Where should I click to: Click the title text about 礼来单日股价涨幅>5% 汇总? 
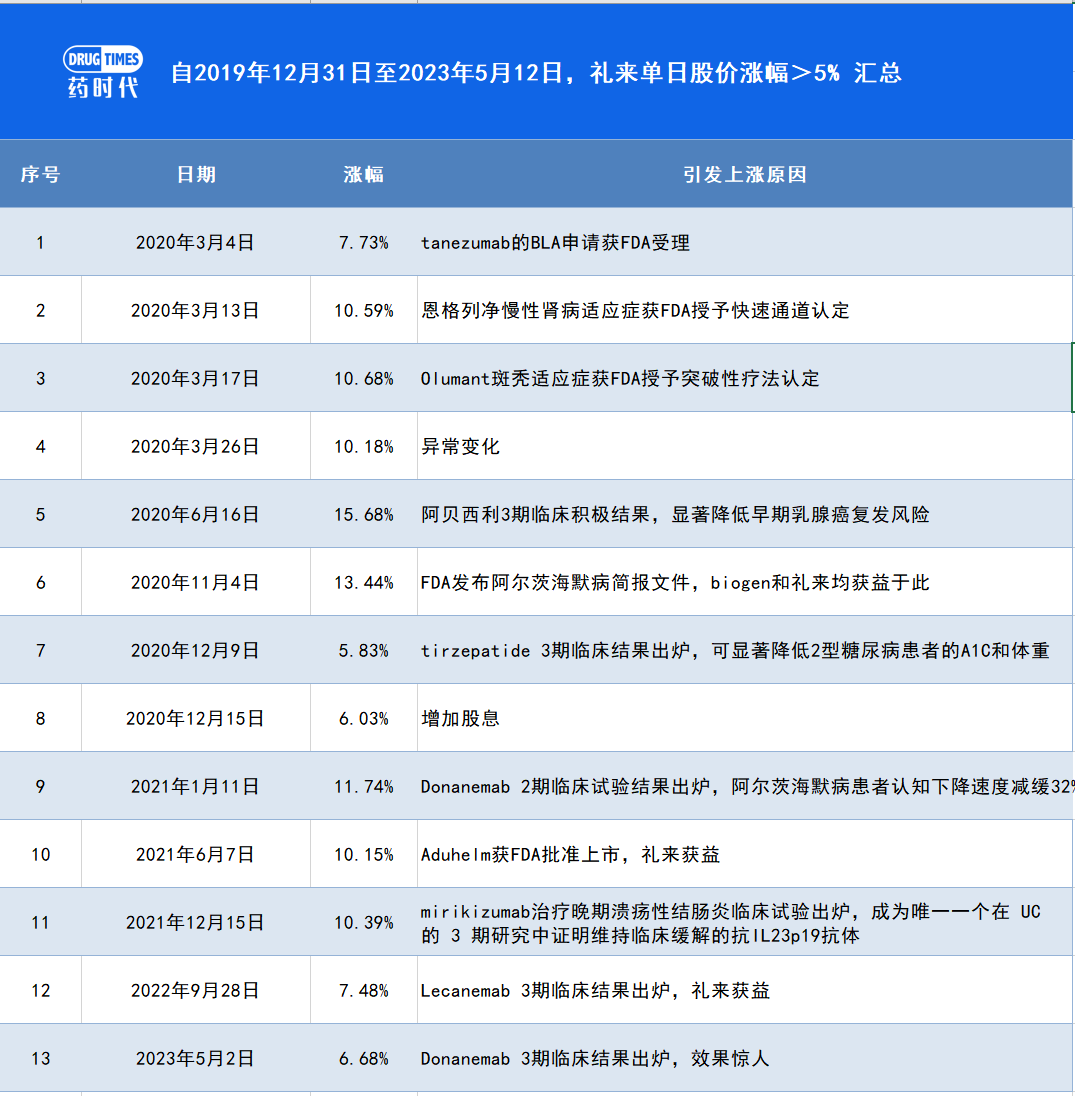point(536,73)
